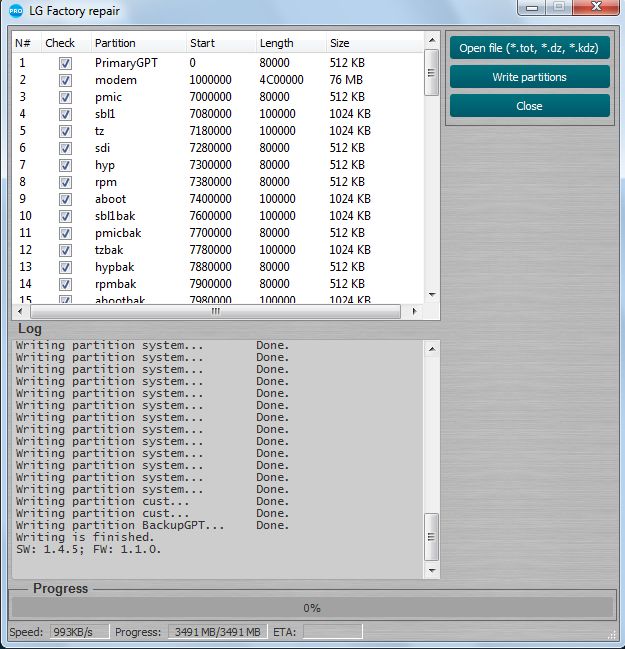Image resolution: width=625 pixels, height=649 pixels.
Task: Select the modem partition name
Action: [116, 80]
